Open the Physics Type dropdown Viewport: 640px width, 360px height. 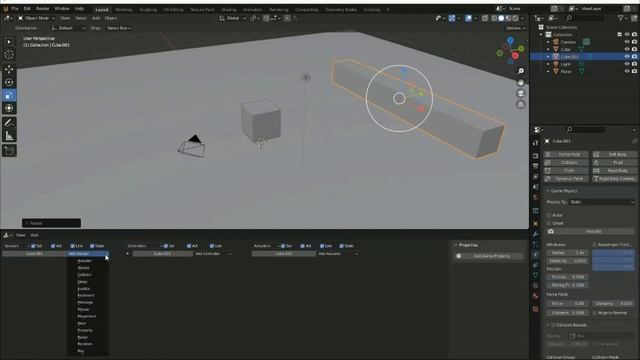click(602, 202)
